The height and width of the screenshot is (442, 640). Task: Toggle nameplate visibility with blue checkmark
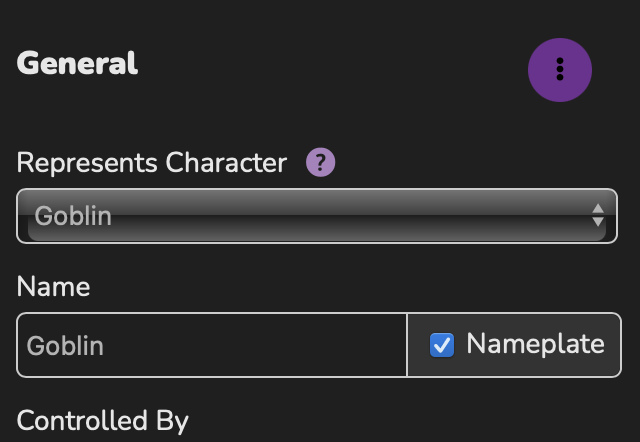click(x=442, y=345)
